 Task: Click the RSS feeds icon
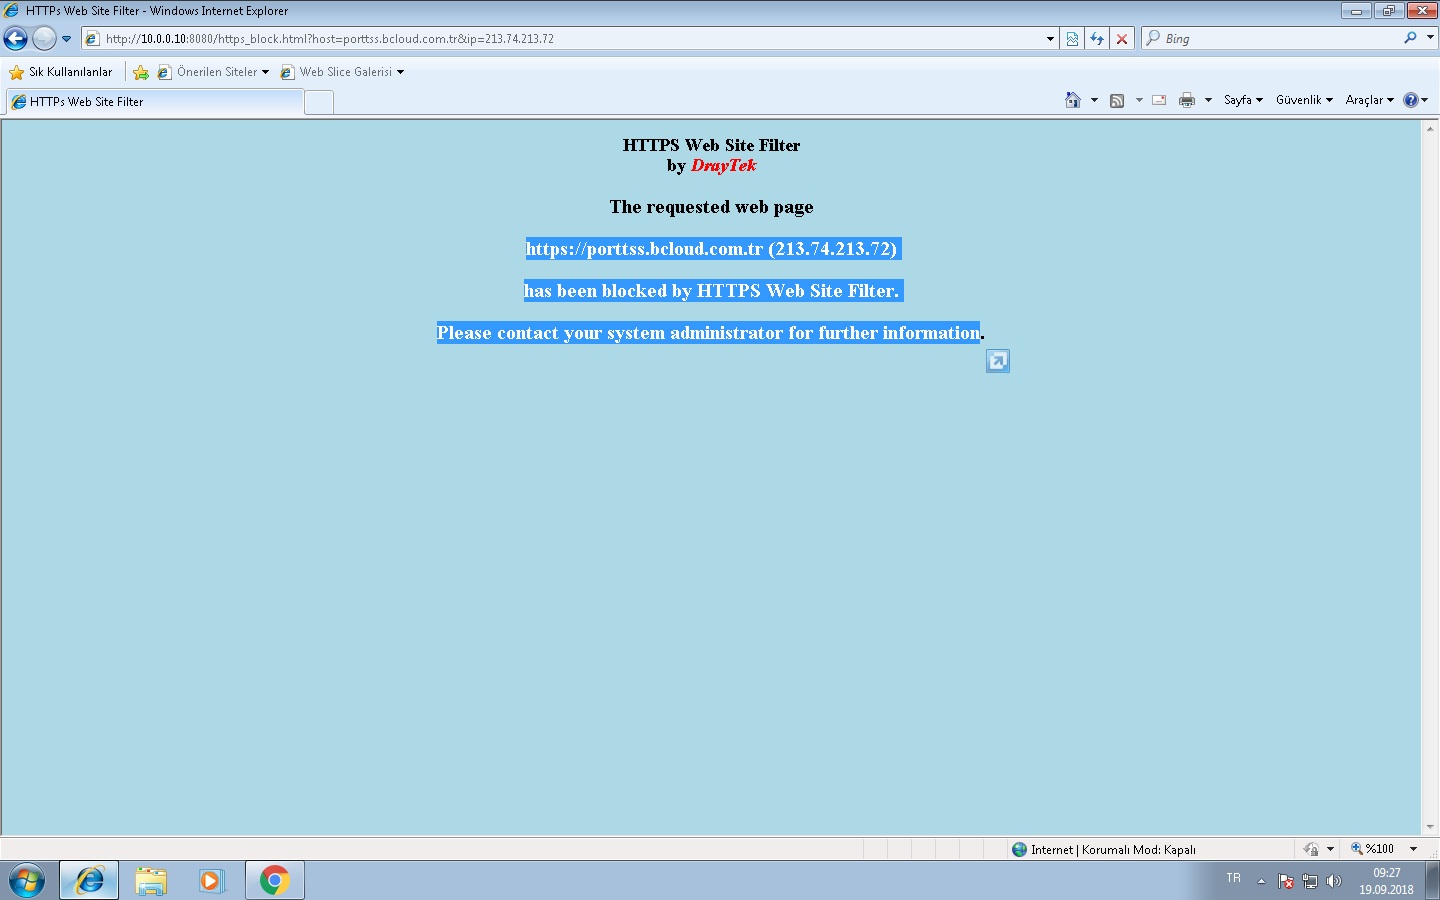(1117, 100)
